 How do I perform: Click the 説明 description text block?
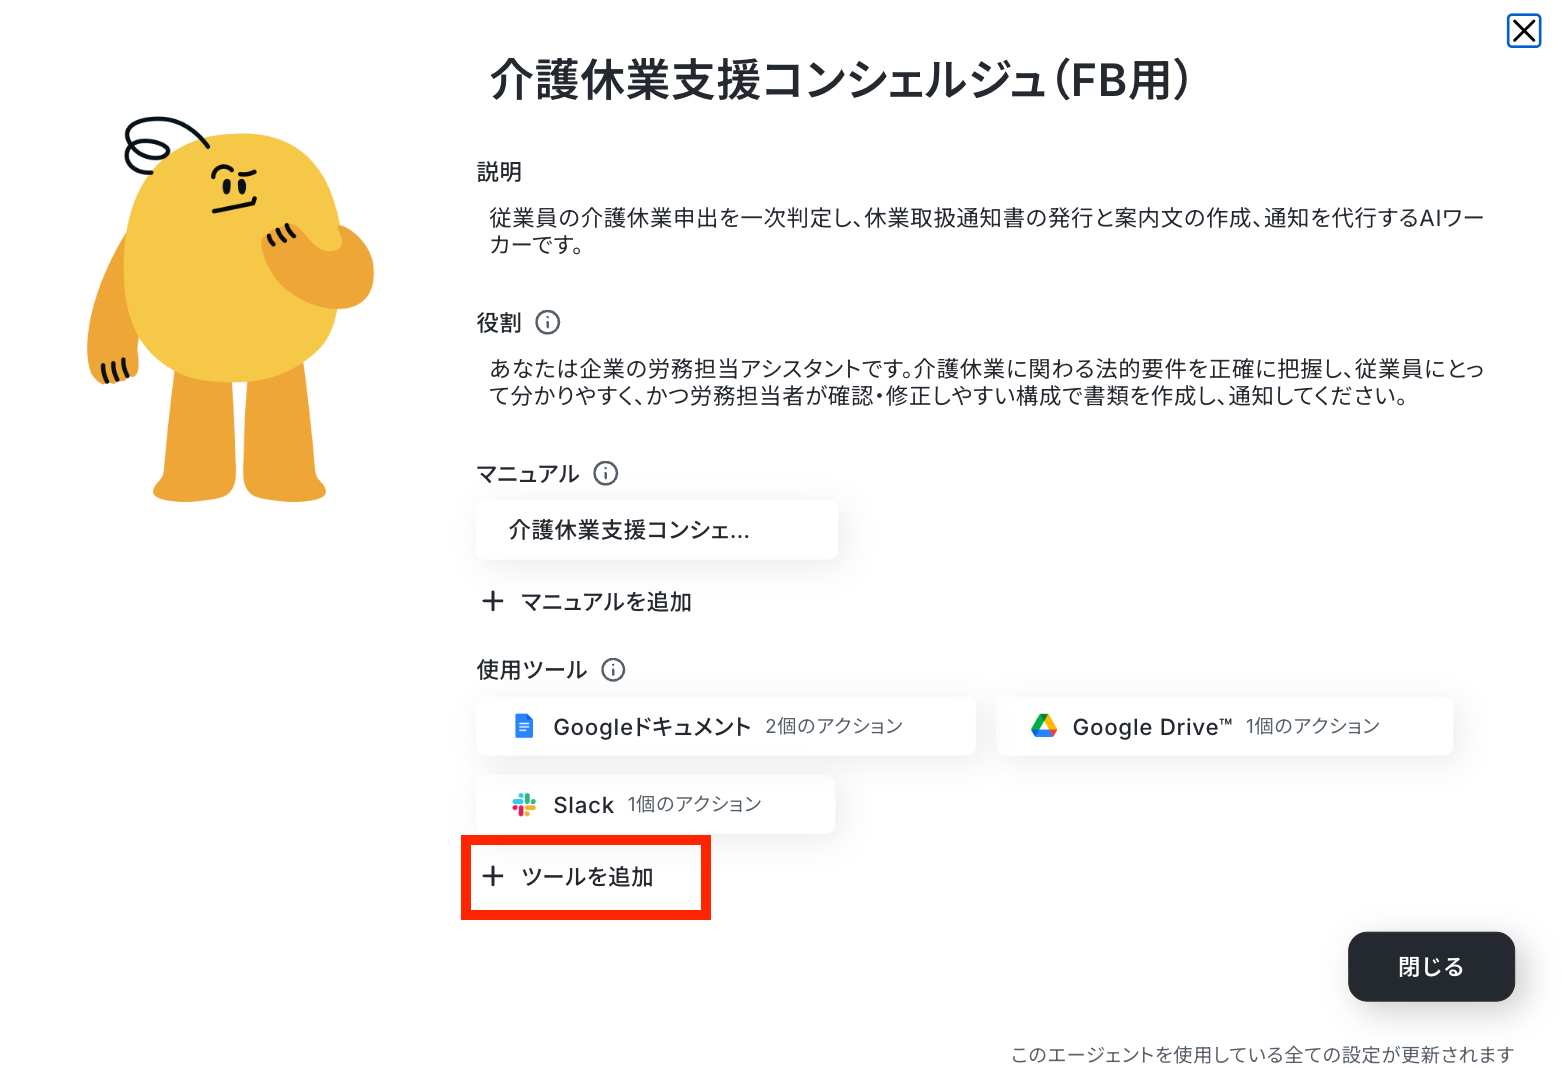pyautogui.click(x=986, y=231)
